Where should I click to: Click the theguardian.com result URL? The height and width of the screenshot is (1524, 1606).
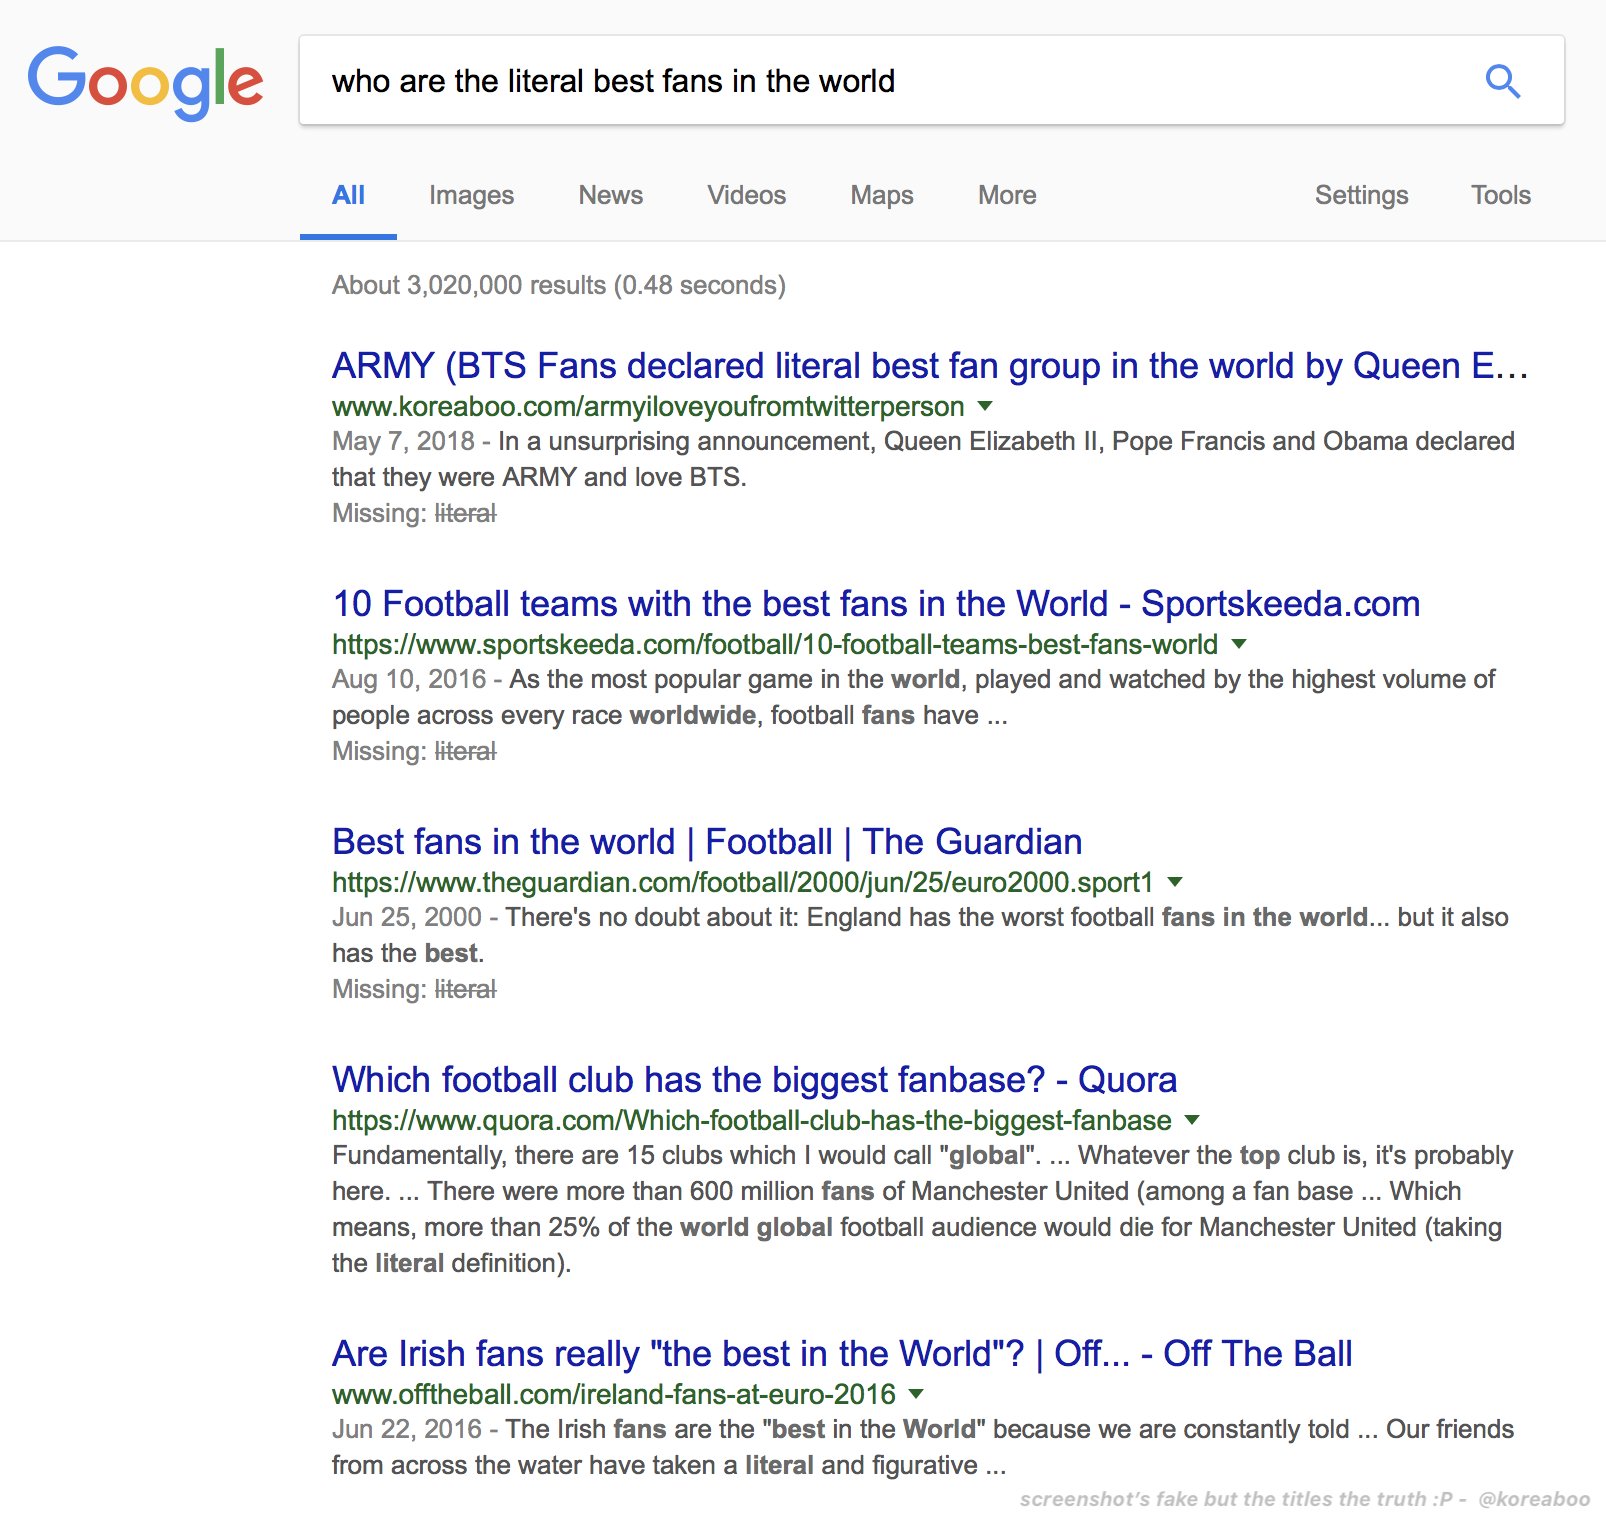coord(743,883)
